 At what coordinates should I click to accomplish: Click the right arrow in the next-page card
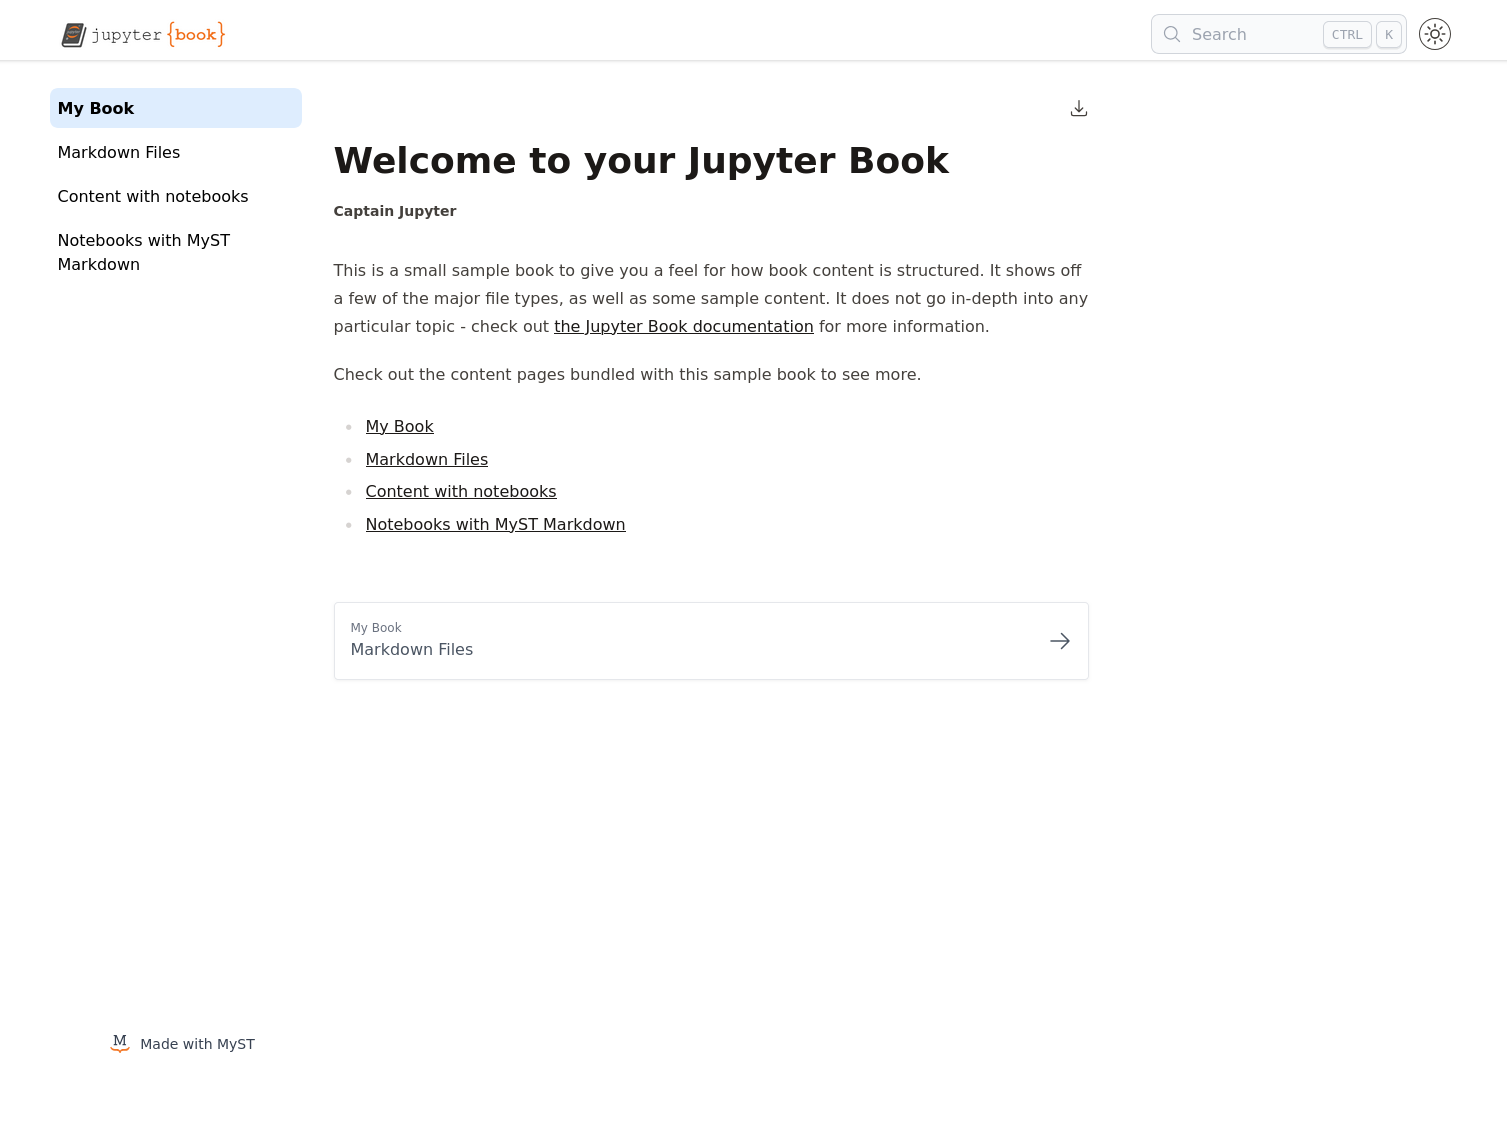1060,641
